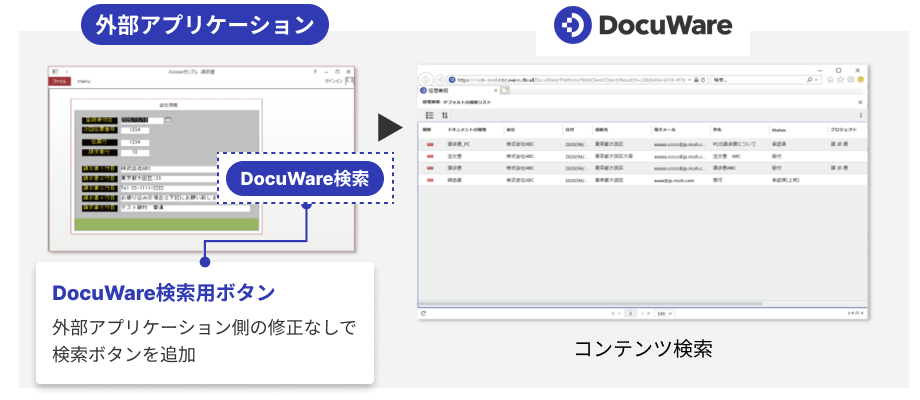Select the 請求書_PC document type cell
920x400 pixels.
pyautogui.click(x=459, y=144)
